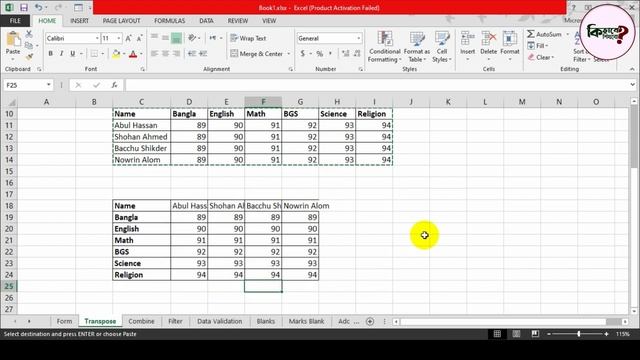Screen dimensions: 640x360
Task: Expand the Clear dropdown
Action: (553, 57)
